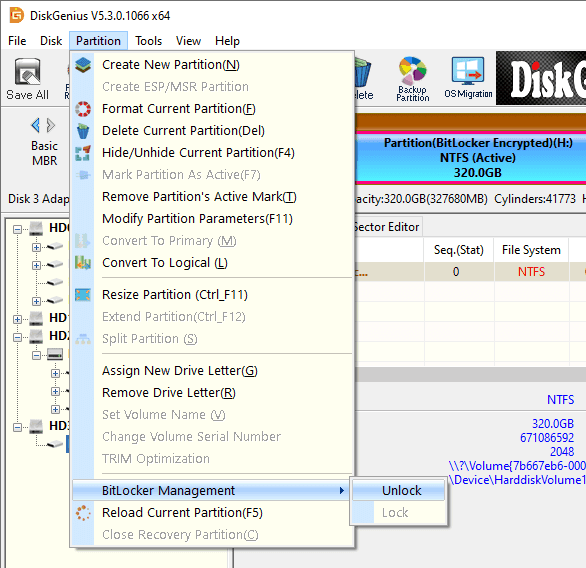
Task: Open the Disk menu
Action: (x=51, y=41)
